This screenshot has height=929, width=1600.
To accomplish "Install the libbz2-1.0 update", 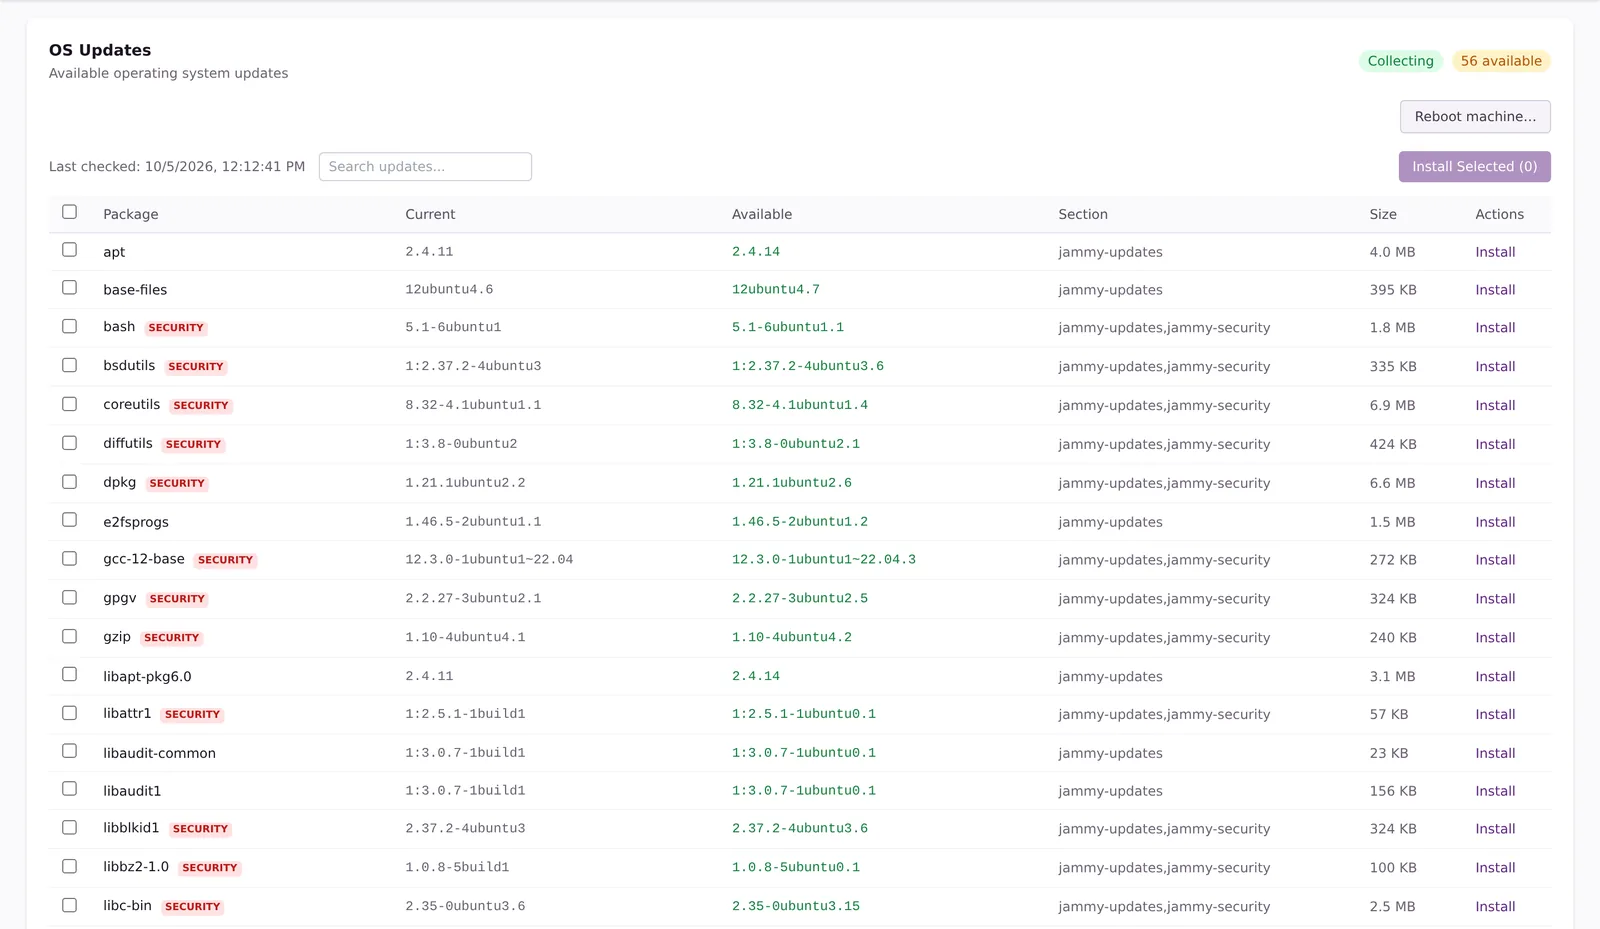I will (1495, 868).
